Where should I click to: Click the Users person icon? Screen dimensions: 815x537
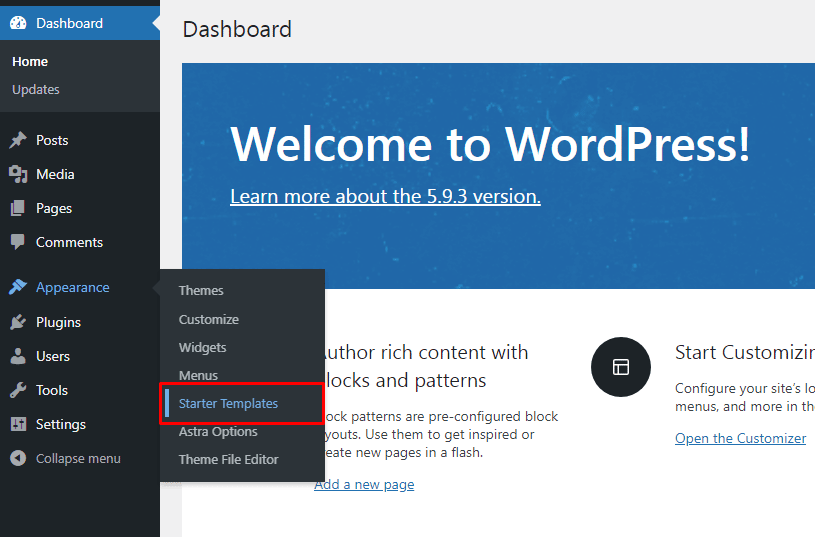tap(18, 356)
